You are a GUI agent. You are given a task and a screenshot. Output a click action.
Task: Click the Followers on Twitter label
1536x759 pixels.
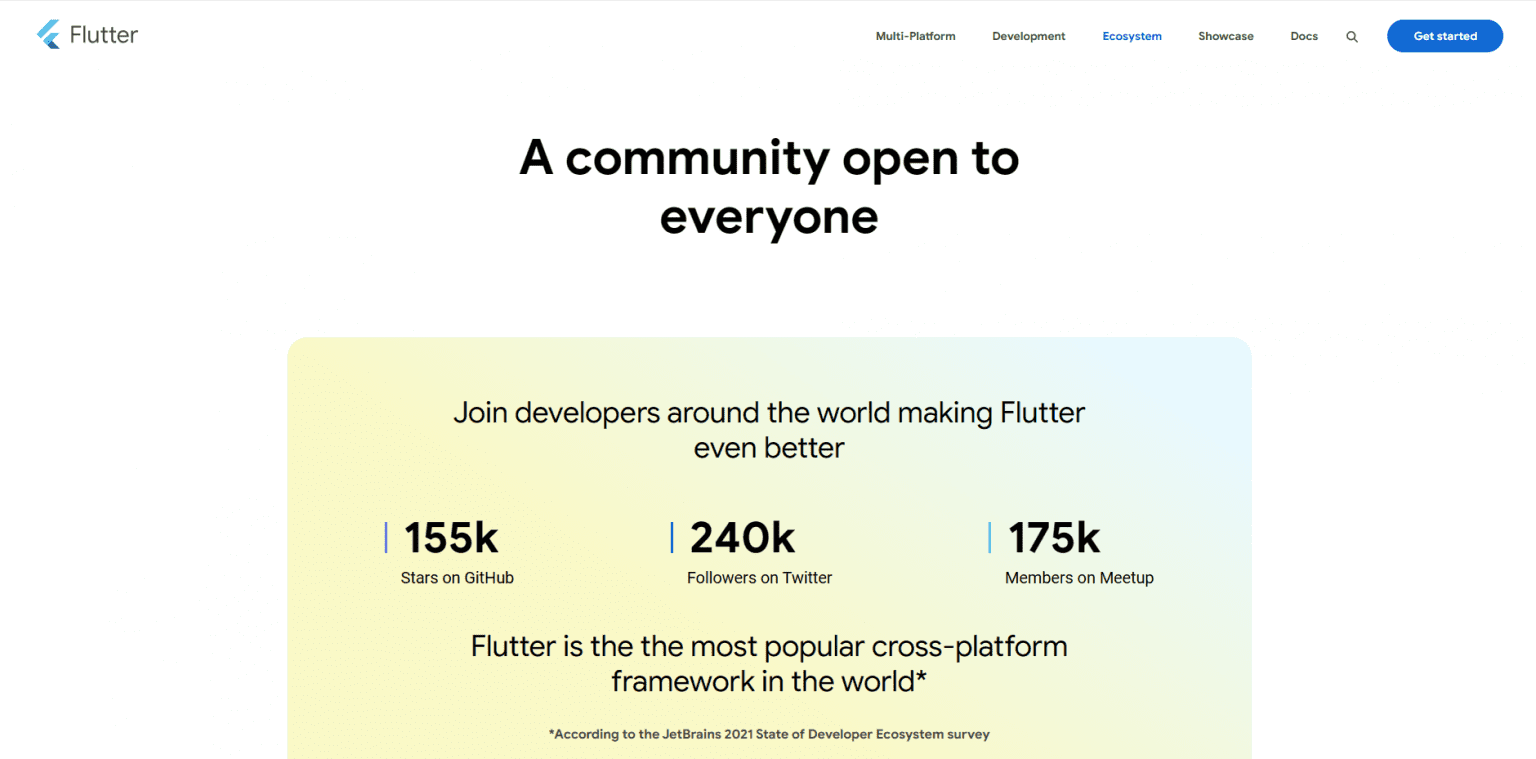[759, 577]
